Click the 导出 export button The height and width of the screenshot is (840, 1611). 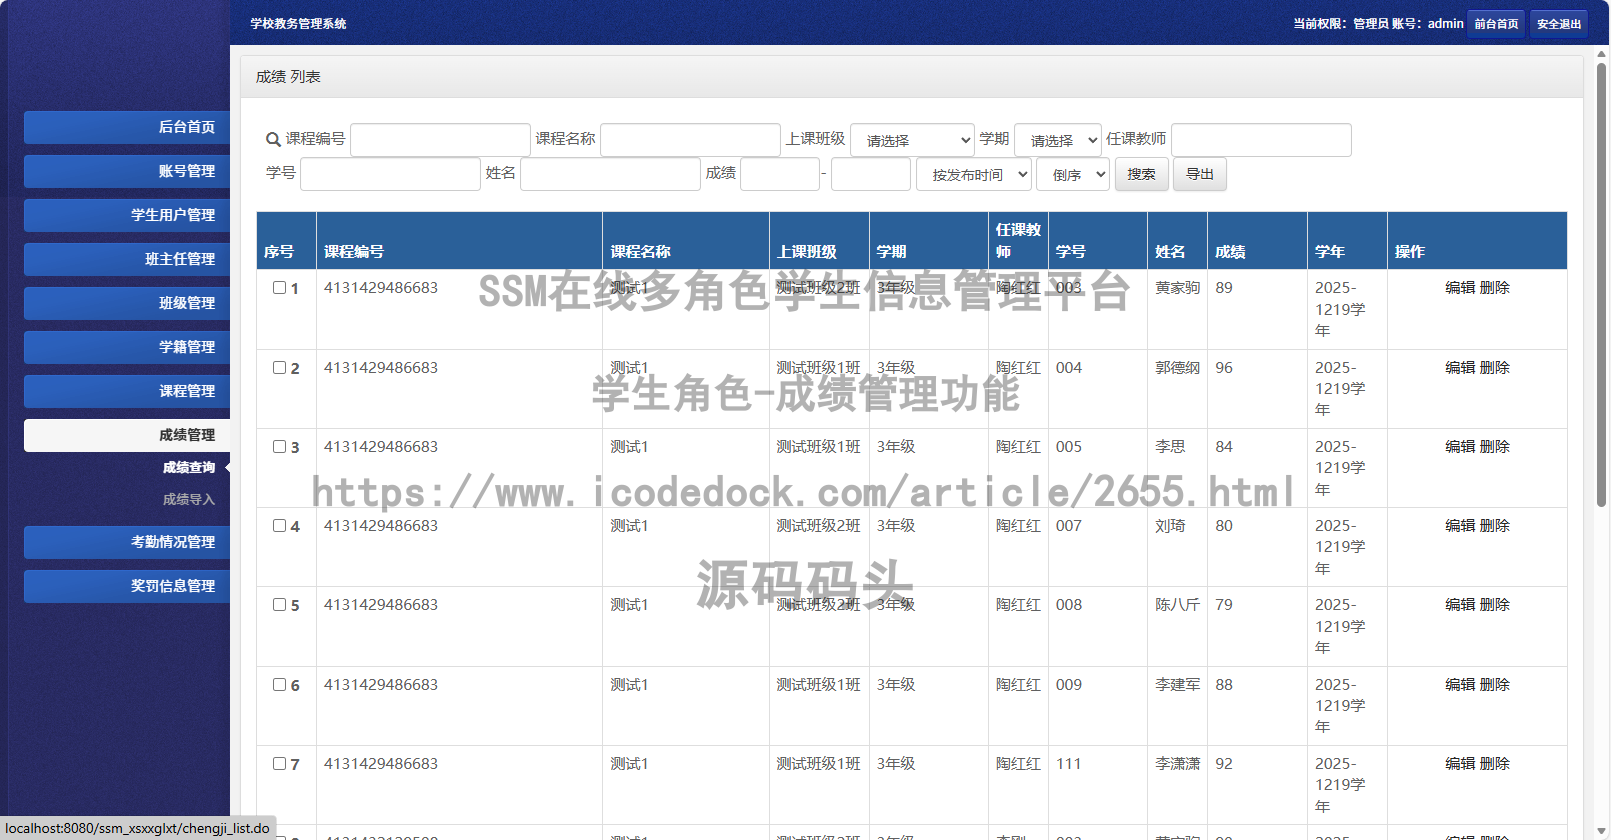click(x=1199, y=174)
